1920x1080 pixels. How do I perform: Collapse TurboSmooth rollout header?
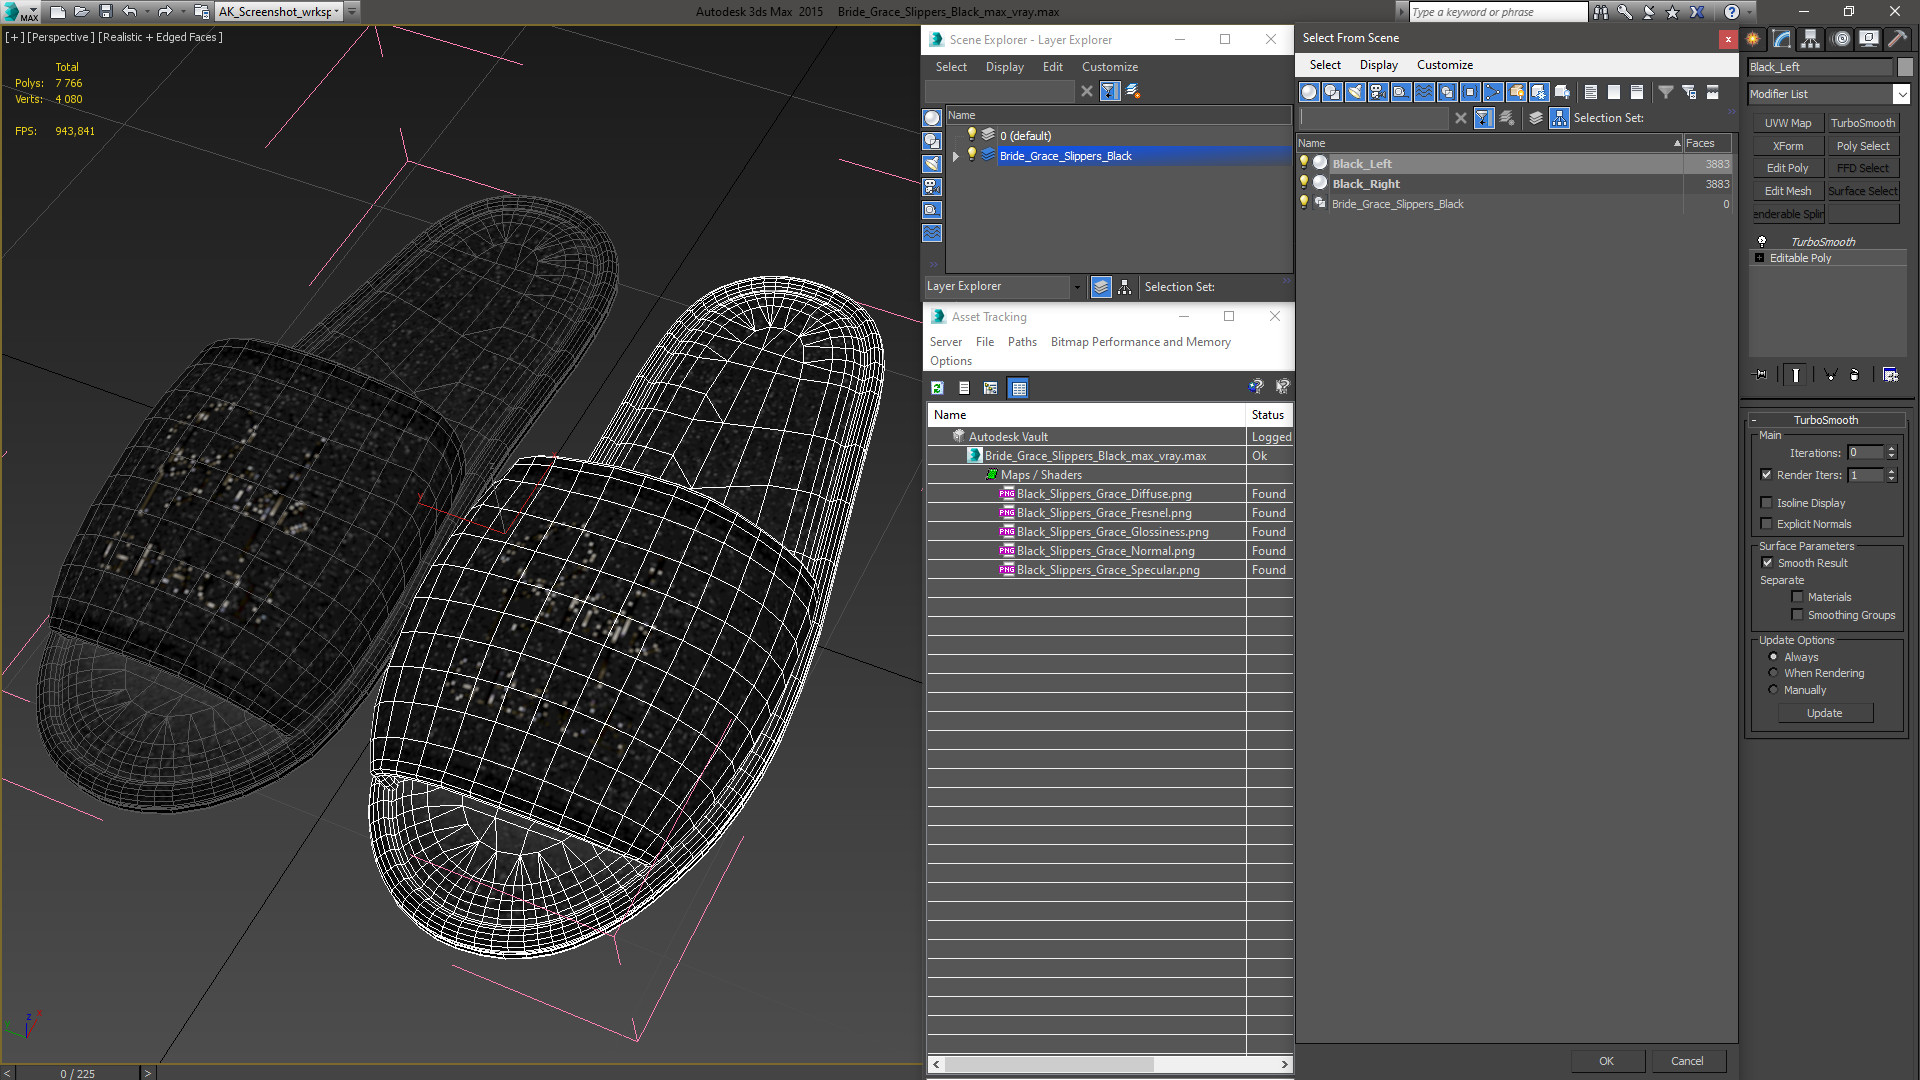(1825, 420)
